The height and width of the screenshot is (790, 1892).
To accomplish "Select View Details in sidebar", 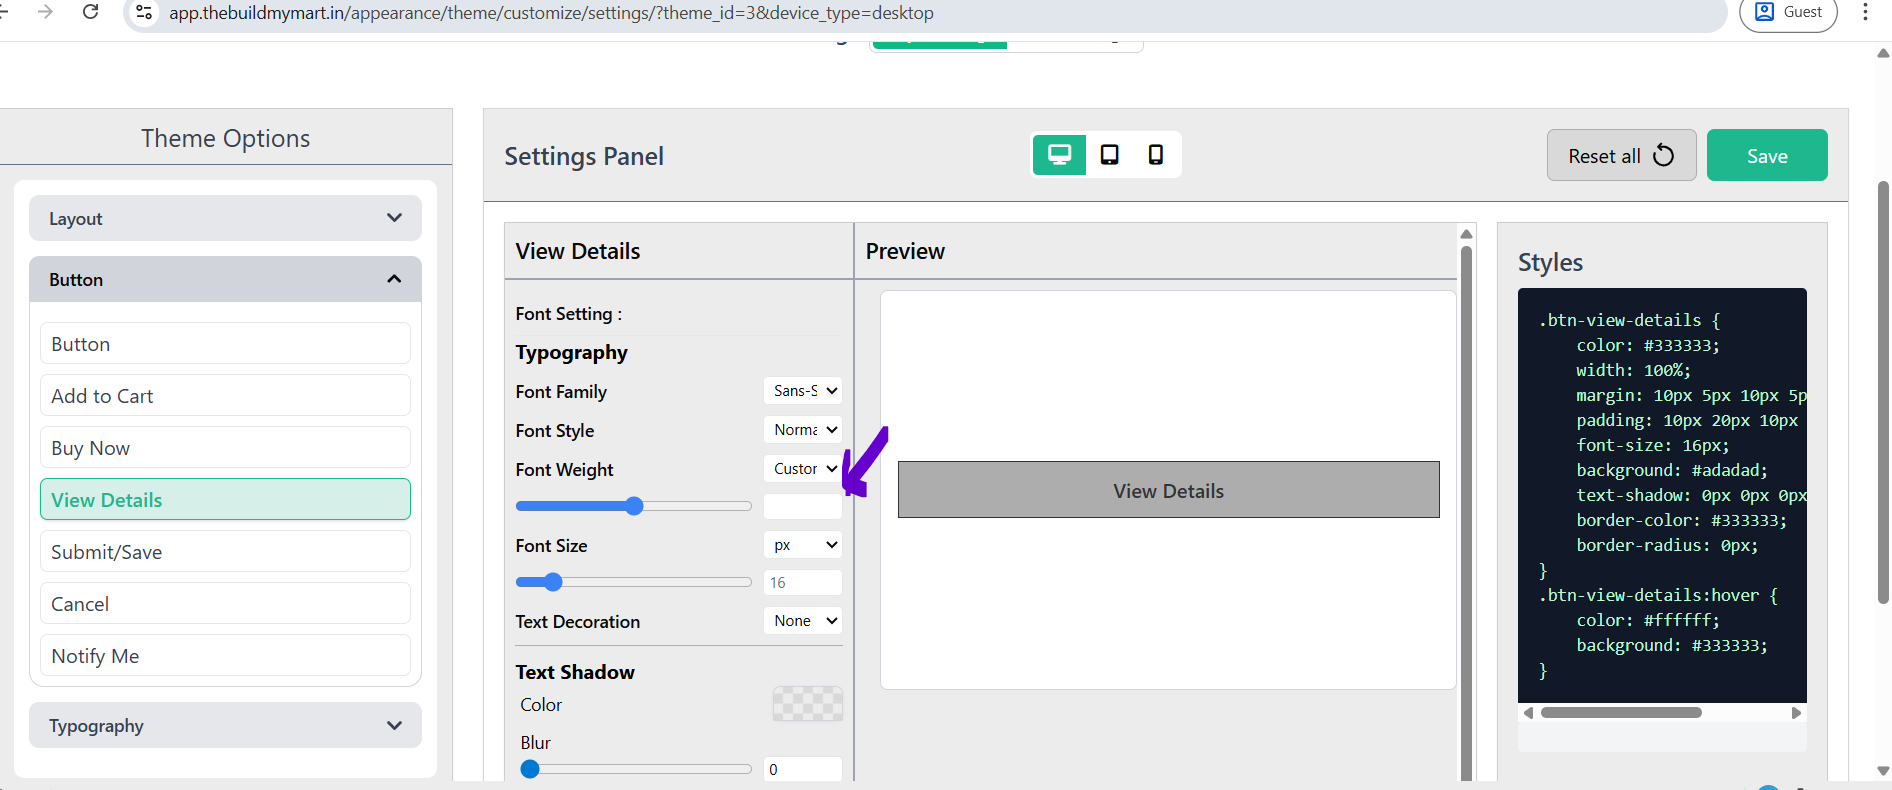I will (x=225, y=500).
